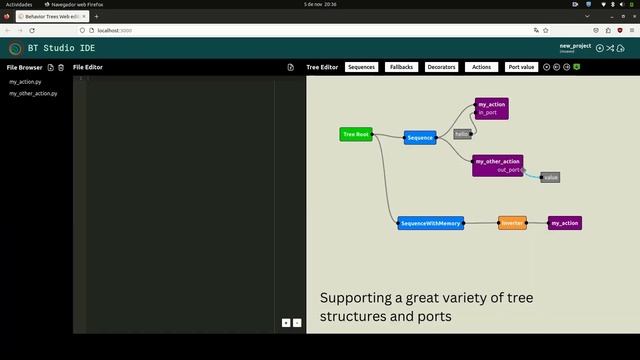Open new browser tab with plus
Viewport: 640px width, 360px height.
coord(96,17)
